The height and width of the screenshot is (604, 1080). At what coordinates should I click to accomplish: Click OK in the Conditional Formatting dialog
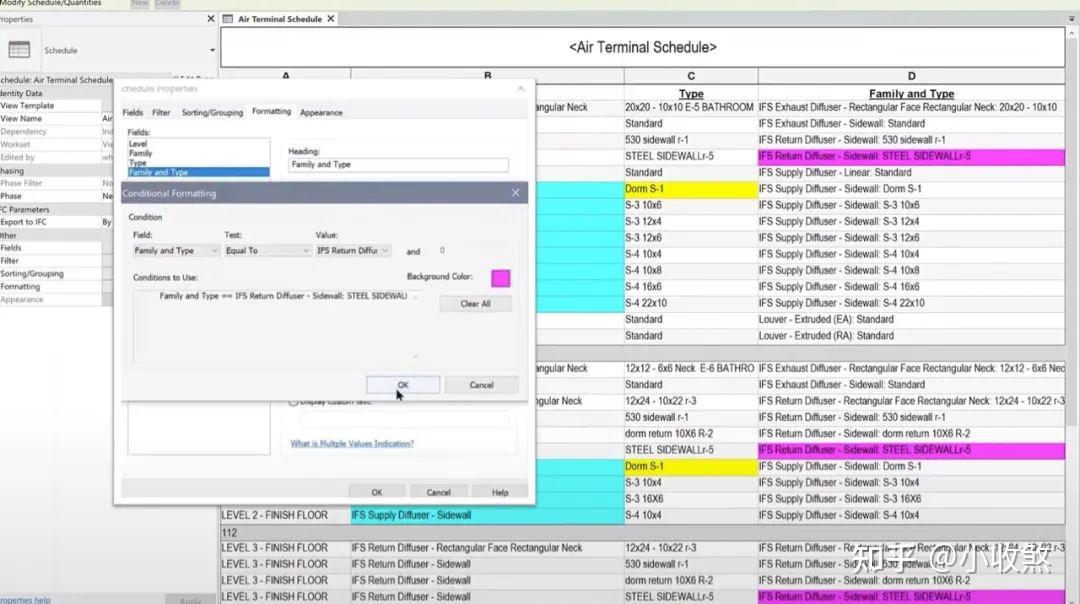(403, 384)
